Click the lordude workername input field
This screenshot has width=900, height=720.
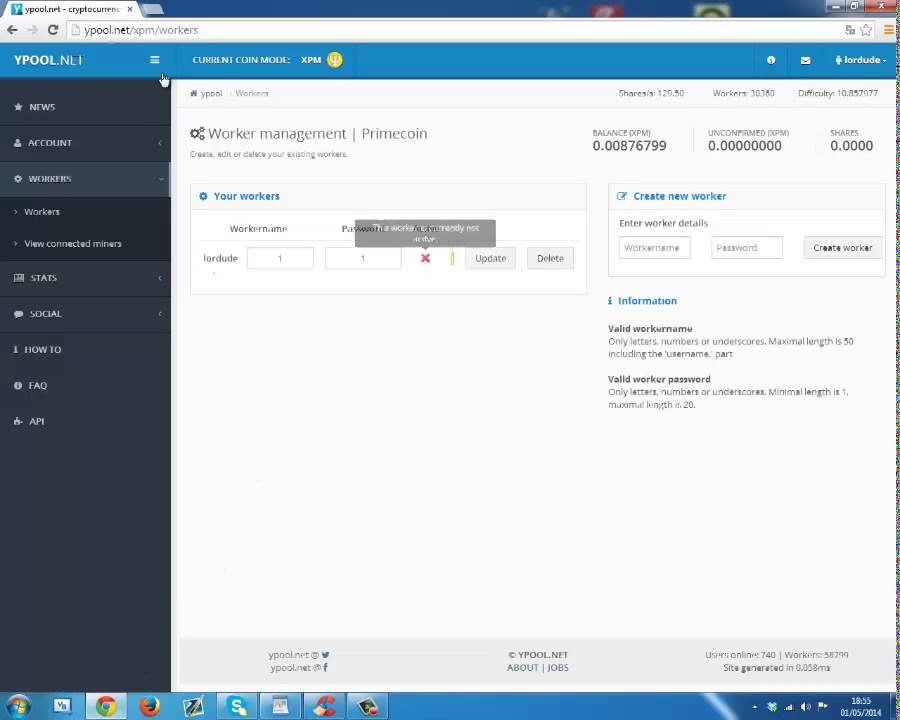click(280, 258)
